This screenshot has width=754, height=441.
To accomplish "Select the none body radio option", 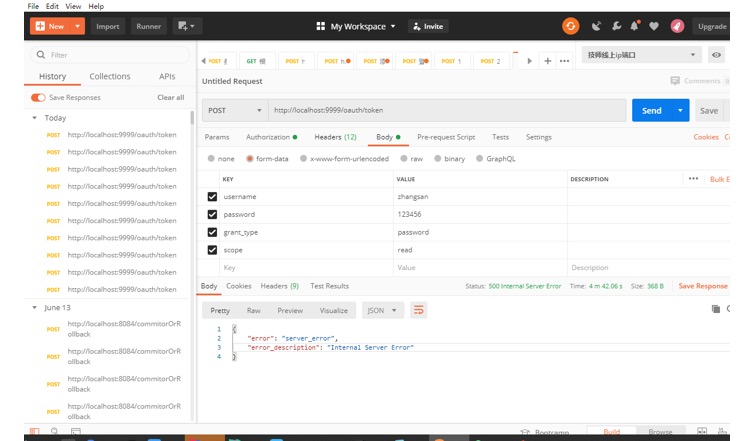I will point(211,159).
